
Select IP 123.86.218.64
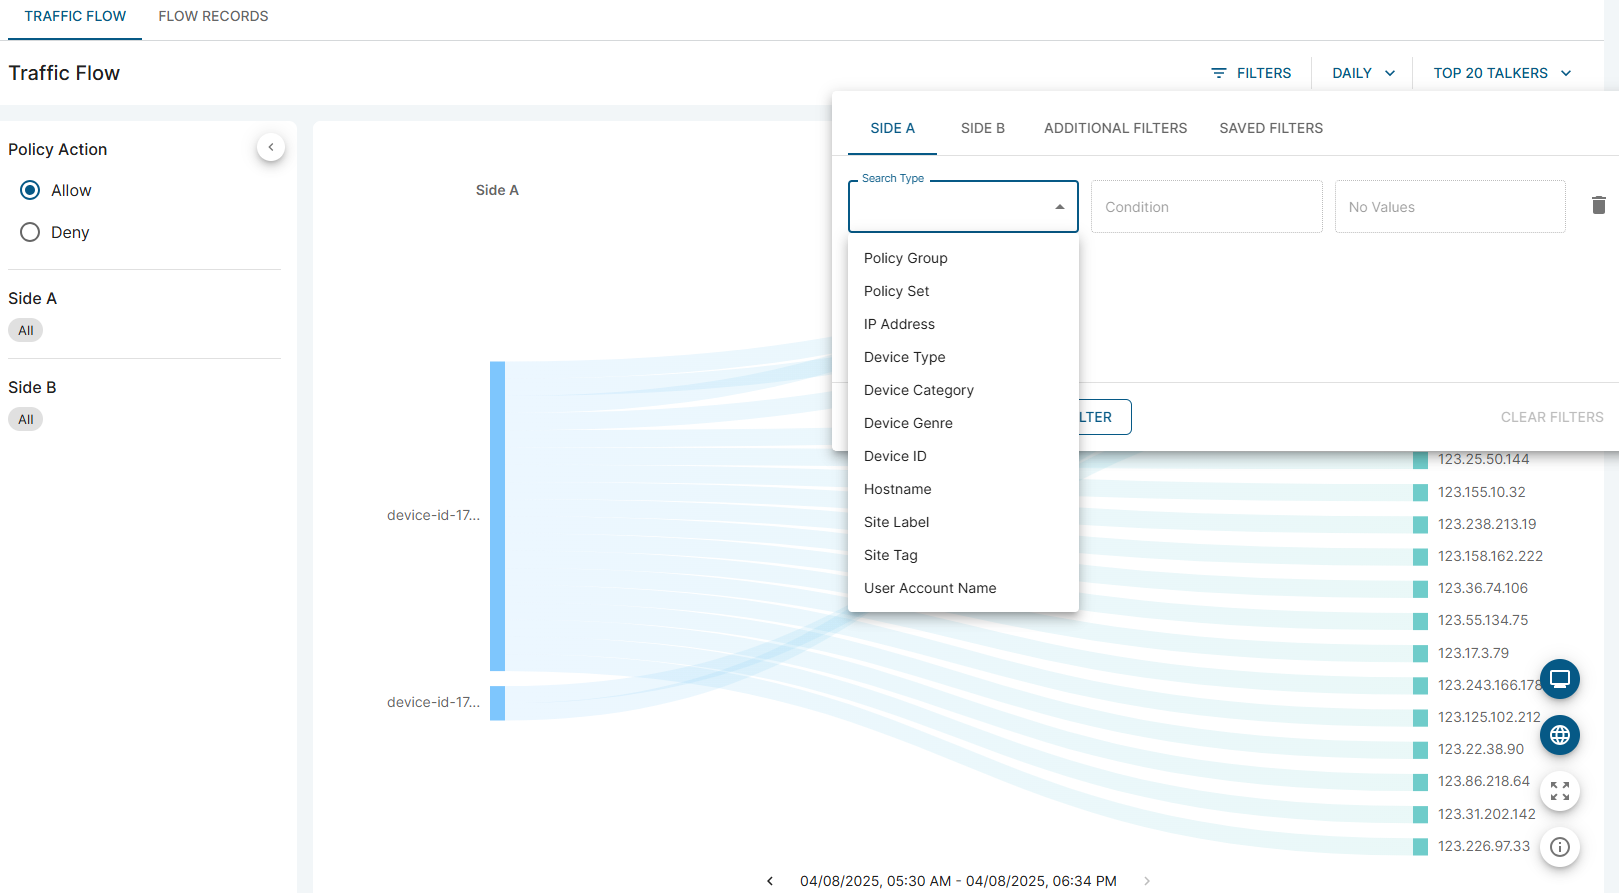1484,781
